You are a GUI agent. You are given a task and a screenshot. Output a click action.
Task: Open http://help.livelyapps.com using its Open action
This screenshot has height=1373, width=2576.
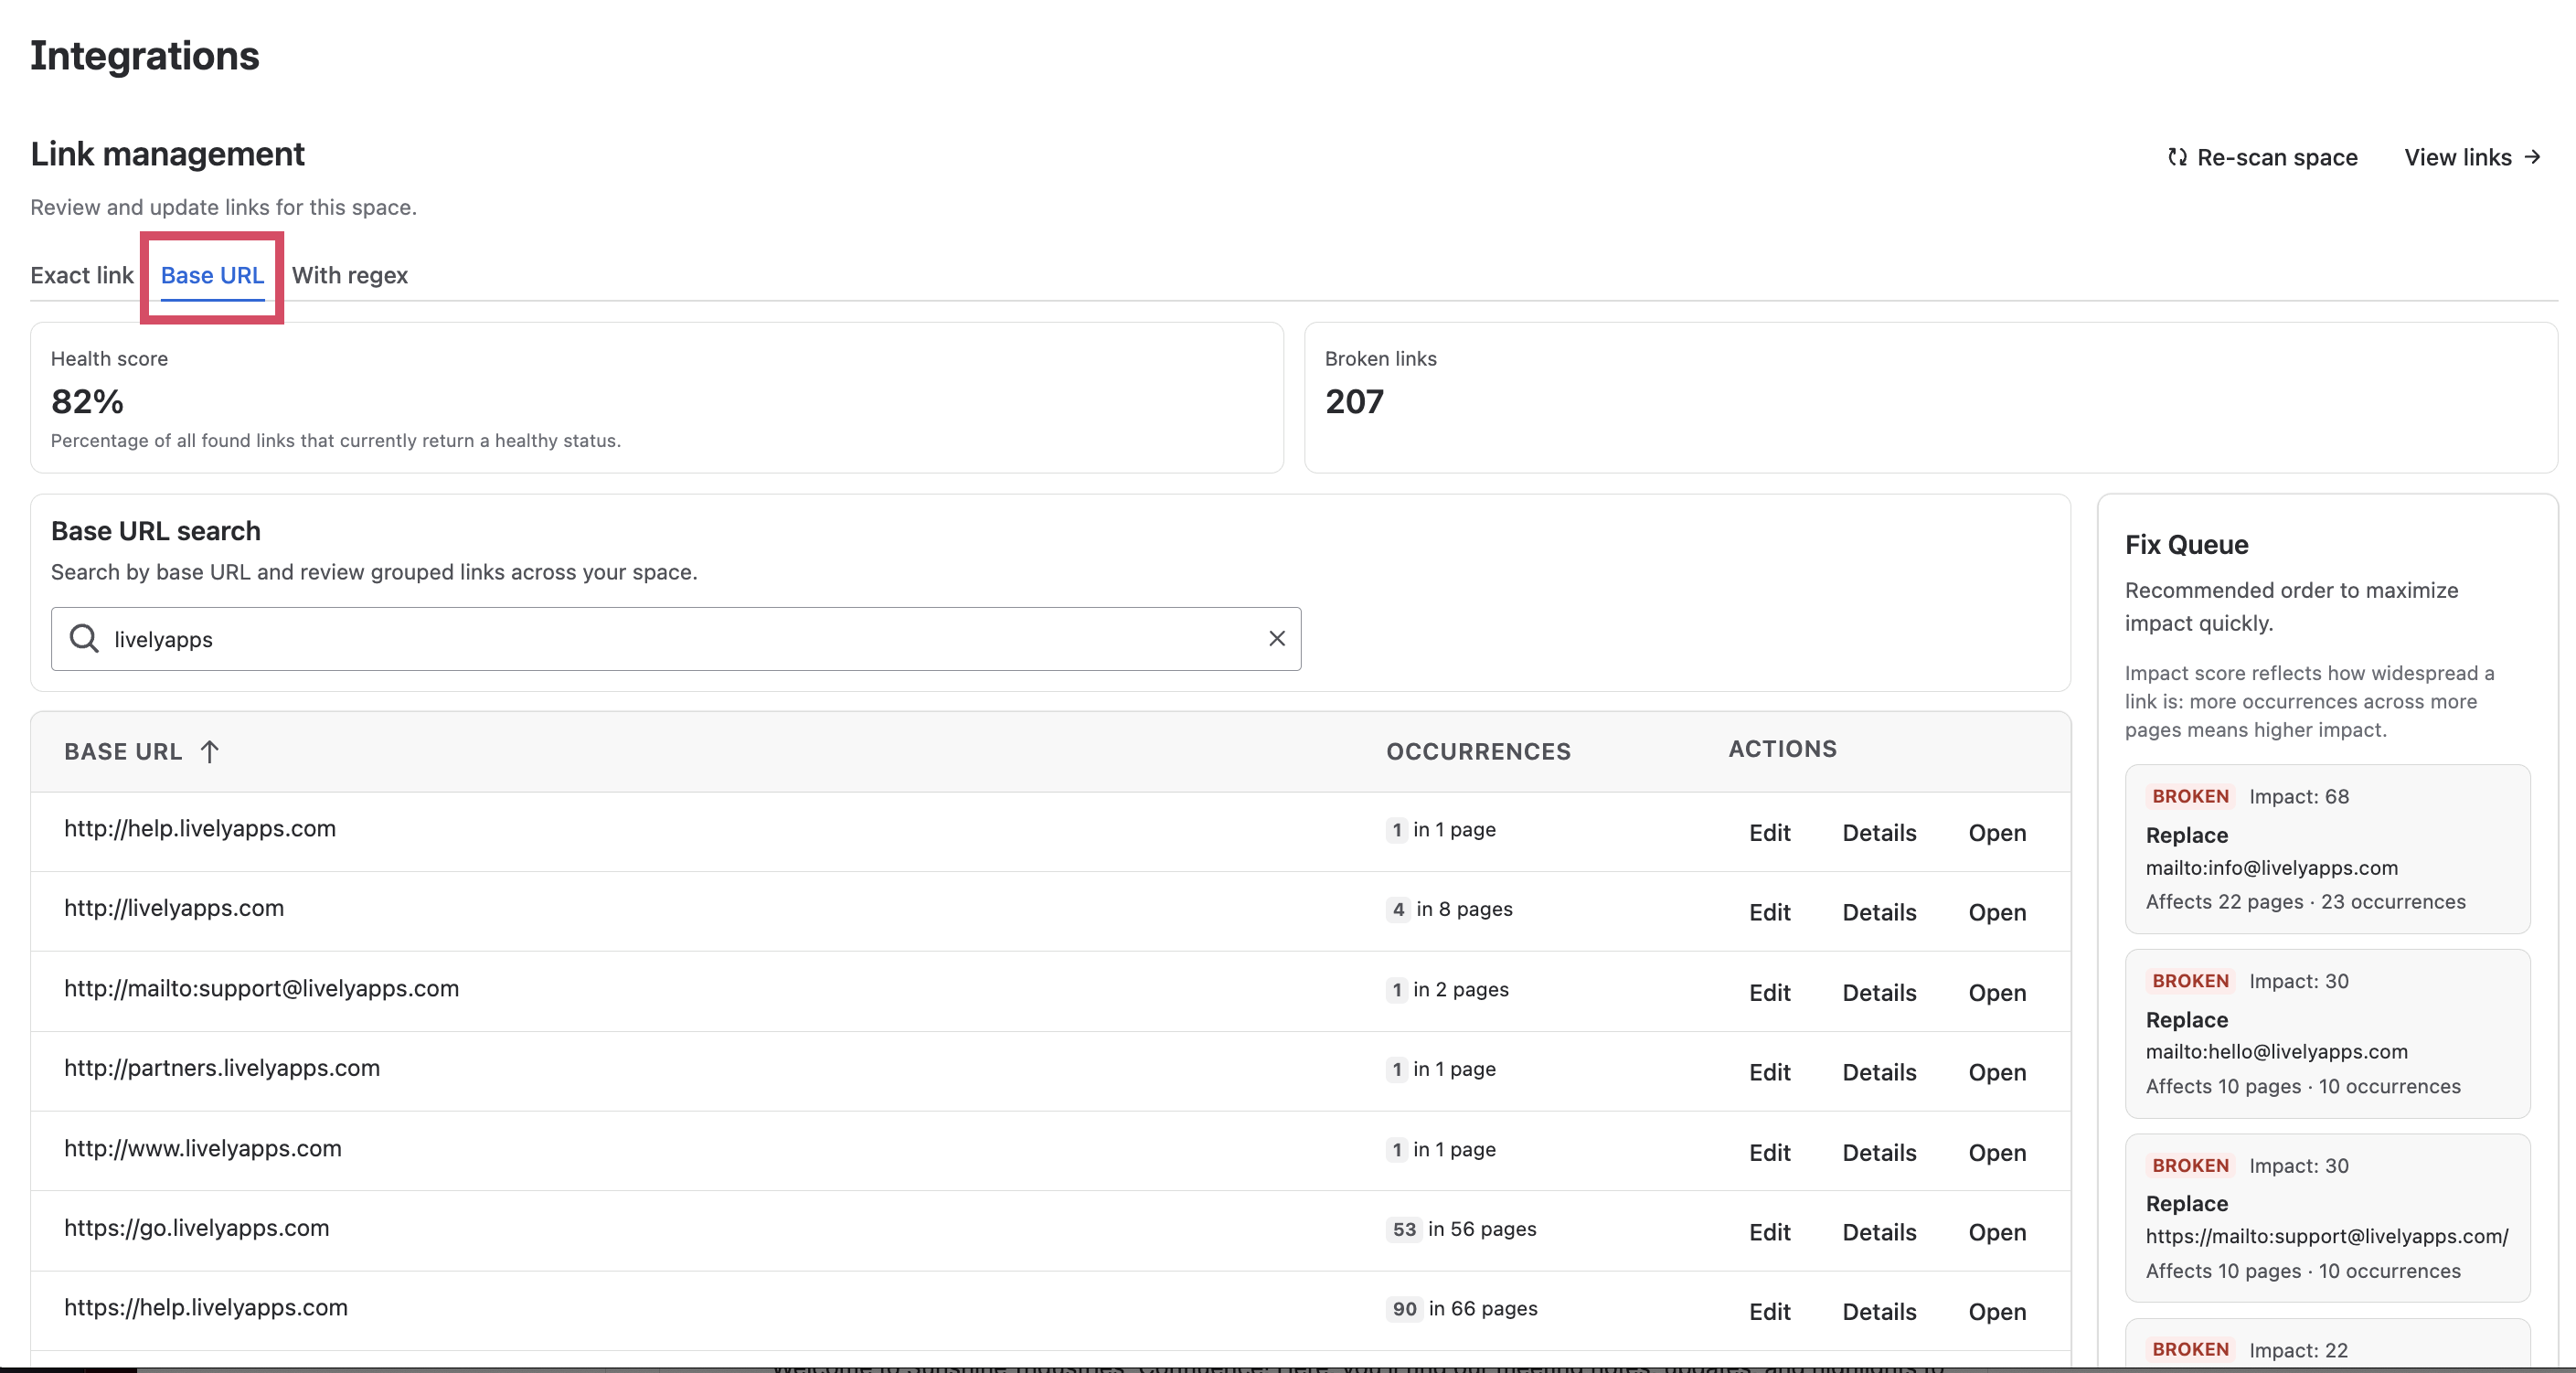pyautogui.click(x=1996, y=832)
